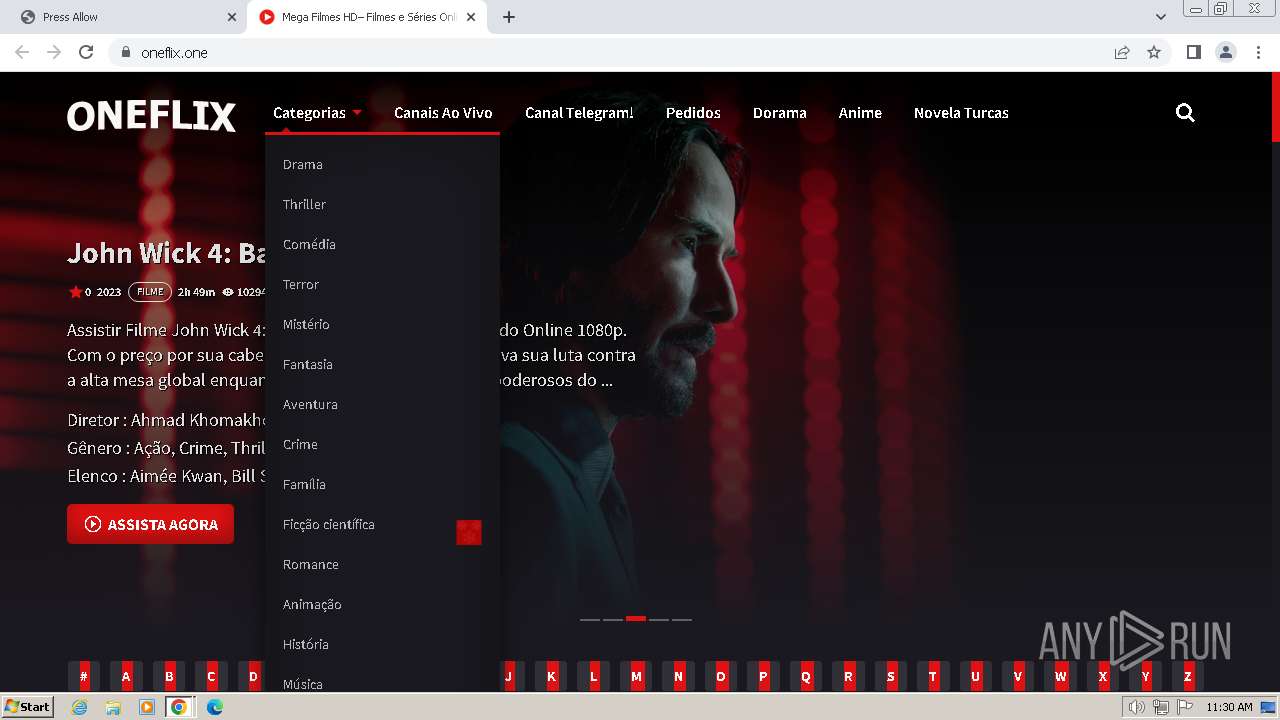Open the Anime section
This screenshot has width=1280, height=720.
point(860,113)
